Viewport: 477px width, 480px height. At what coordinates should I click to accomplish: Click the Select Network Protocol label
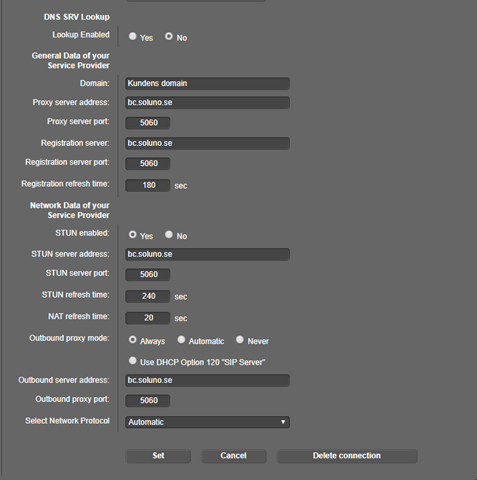pos(67,421)
